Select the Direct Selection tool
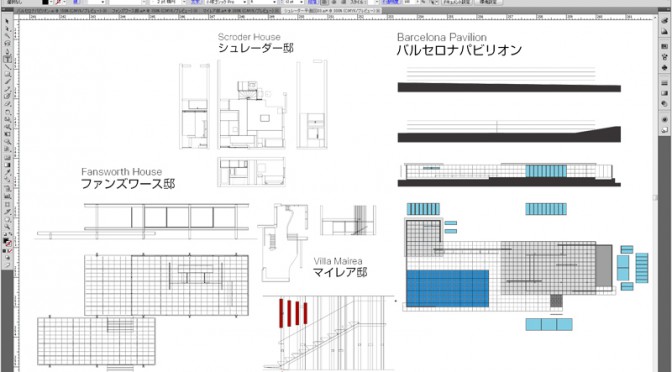The image size is (672, 372). tap(8, 28)
